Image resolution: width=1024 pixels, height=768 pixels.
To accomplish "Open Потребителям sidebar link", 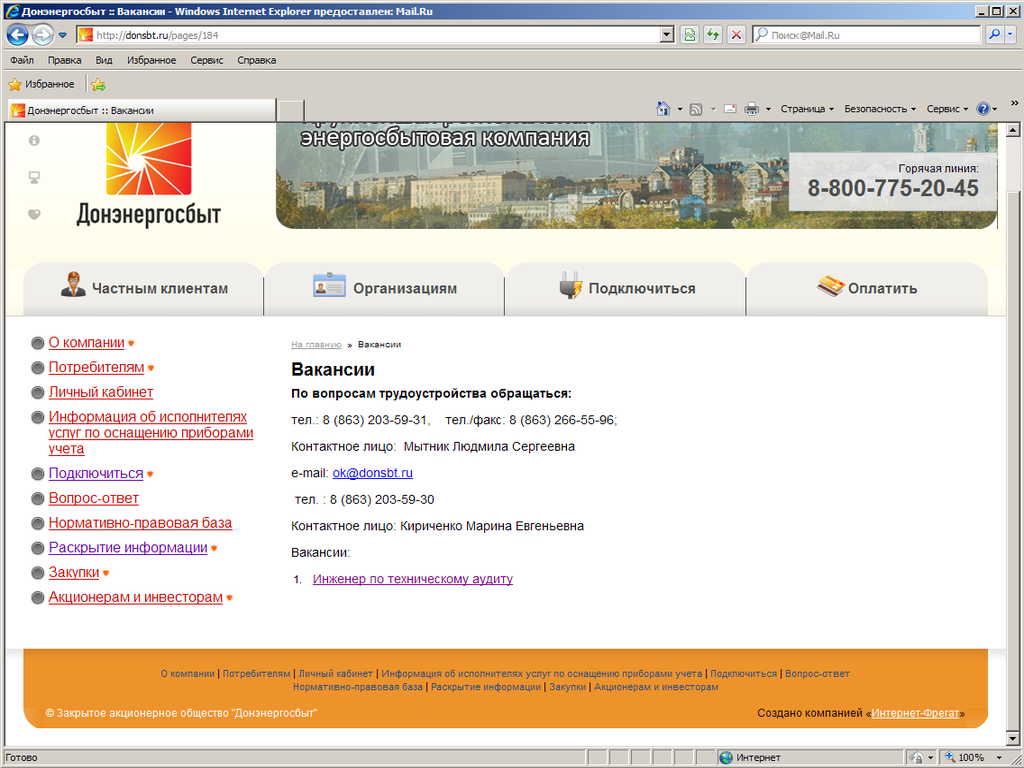I will 96,368.
